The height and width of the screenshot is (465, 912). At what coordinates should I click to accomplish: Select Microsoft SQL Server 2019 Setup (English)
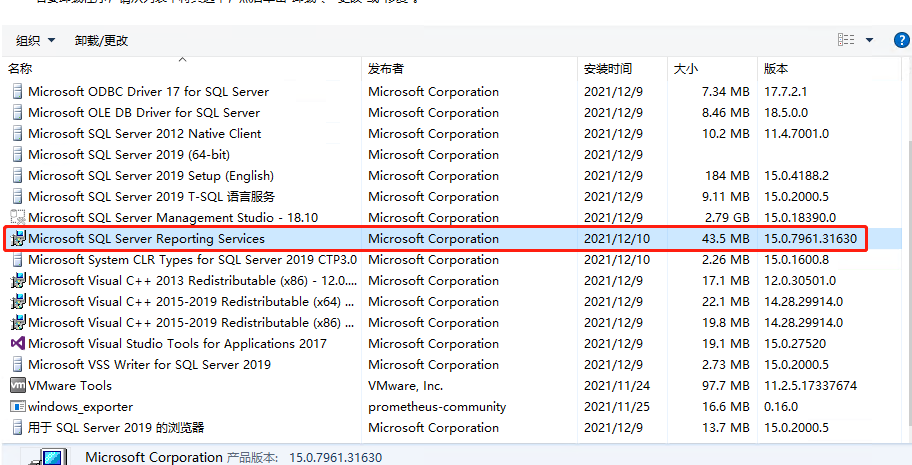pos(151,175)
